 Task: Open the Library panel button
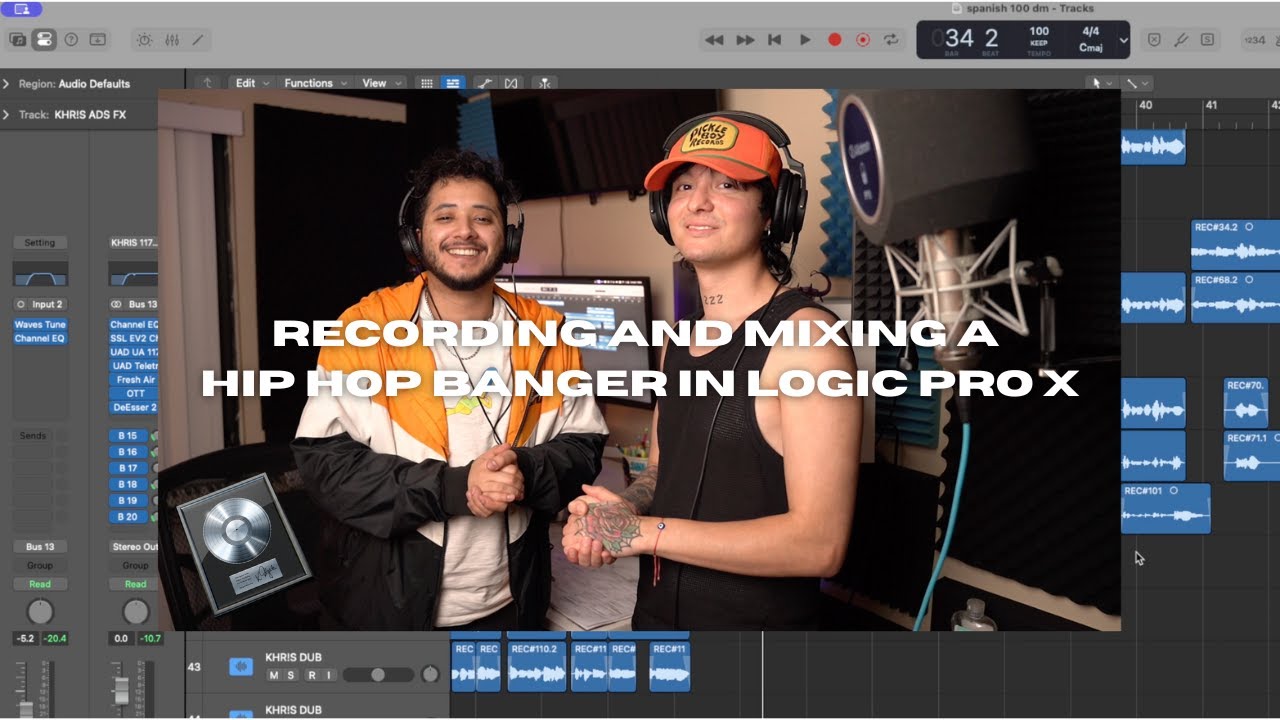tap(18, 40)
